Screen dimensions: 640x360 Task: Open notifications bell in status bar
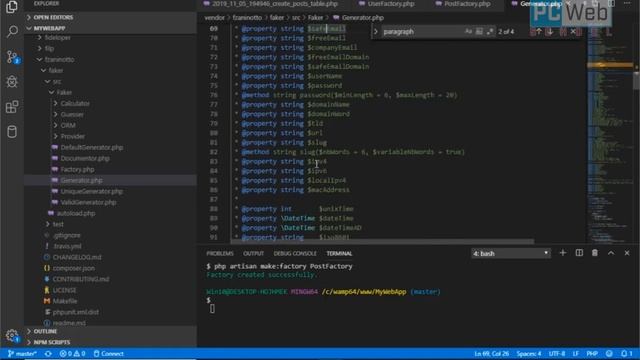point(627,353)
